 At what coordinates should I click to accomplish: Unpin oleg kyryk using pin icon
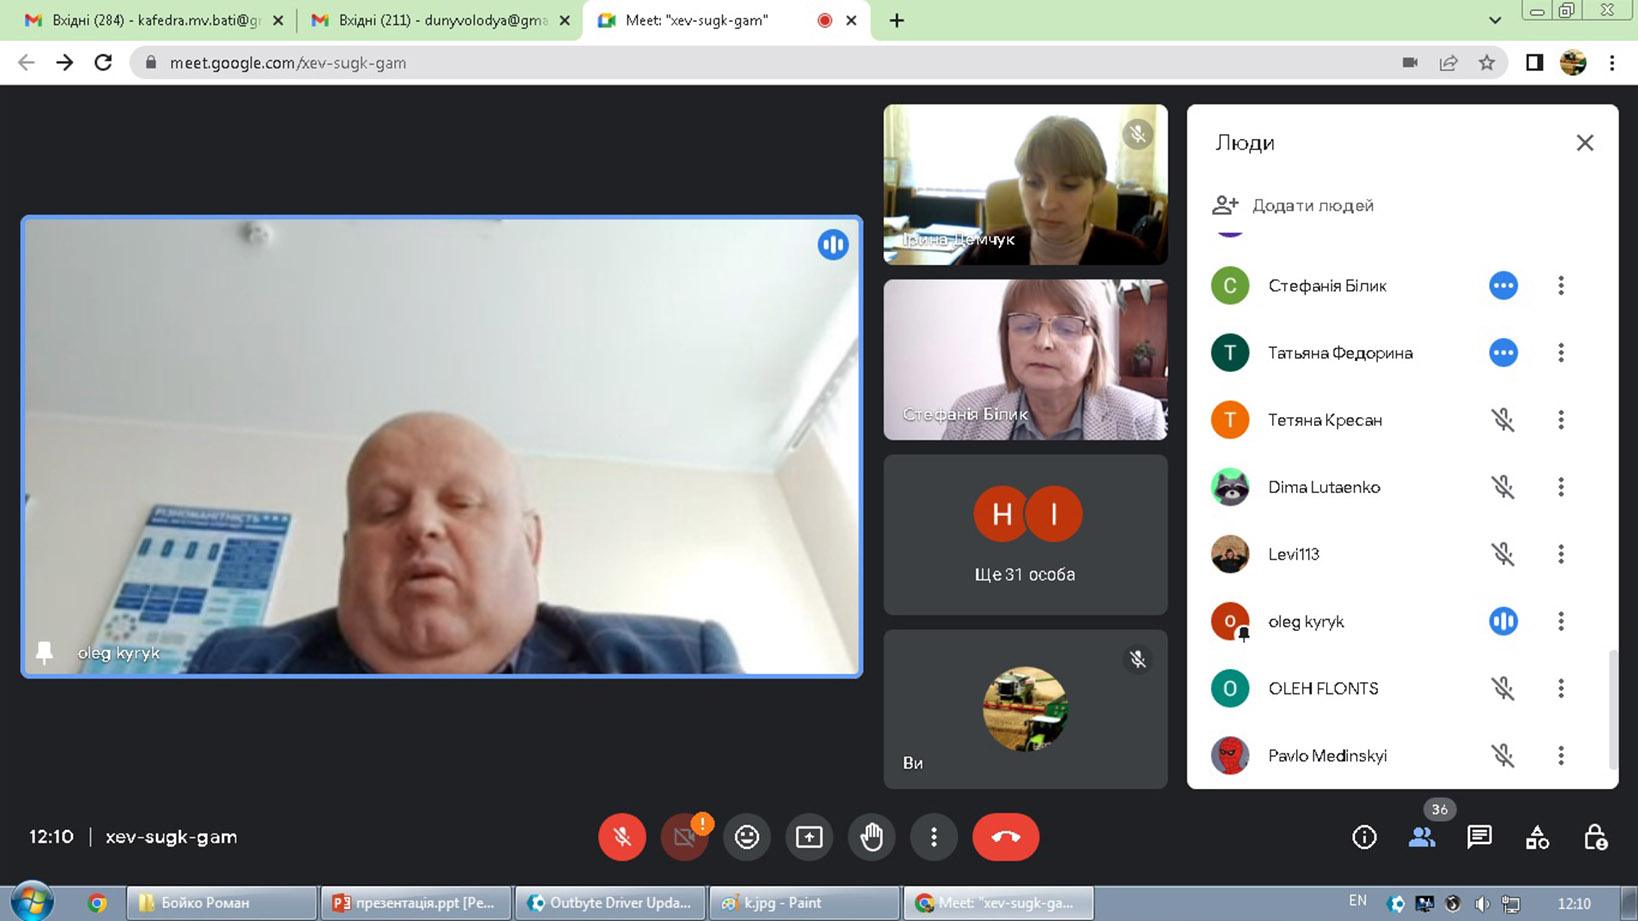click(44, 653)
